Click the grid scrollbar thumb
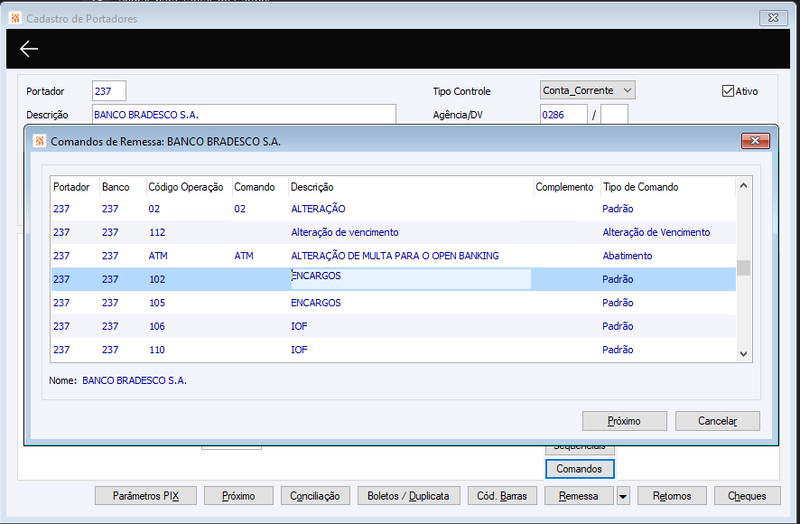 coord(744,268)
